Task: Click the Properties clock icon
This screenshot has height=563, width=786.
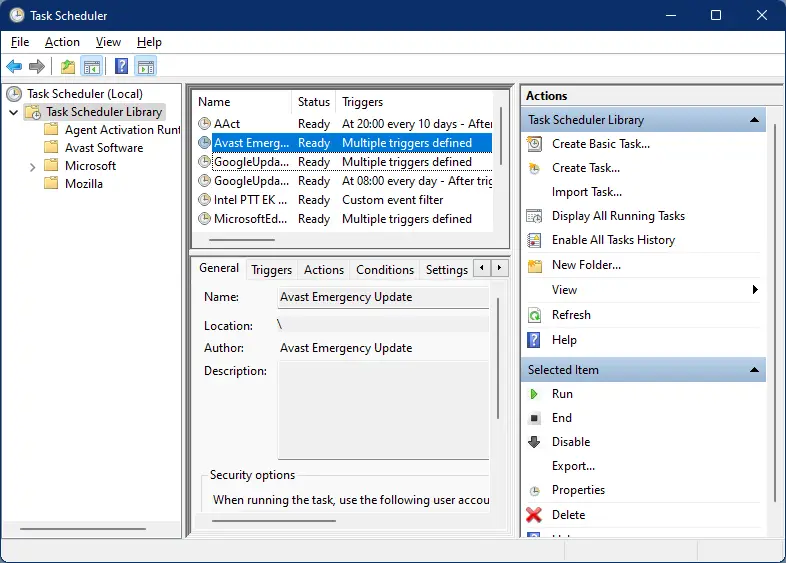Action: point(534,490)
